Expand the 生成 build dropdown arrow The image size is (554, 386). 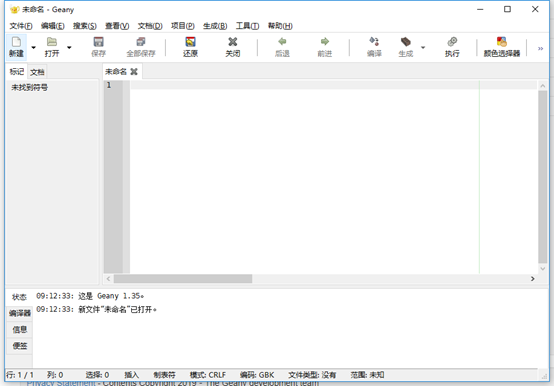click(x=423, y=47)
